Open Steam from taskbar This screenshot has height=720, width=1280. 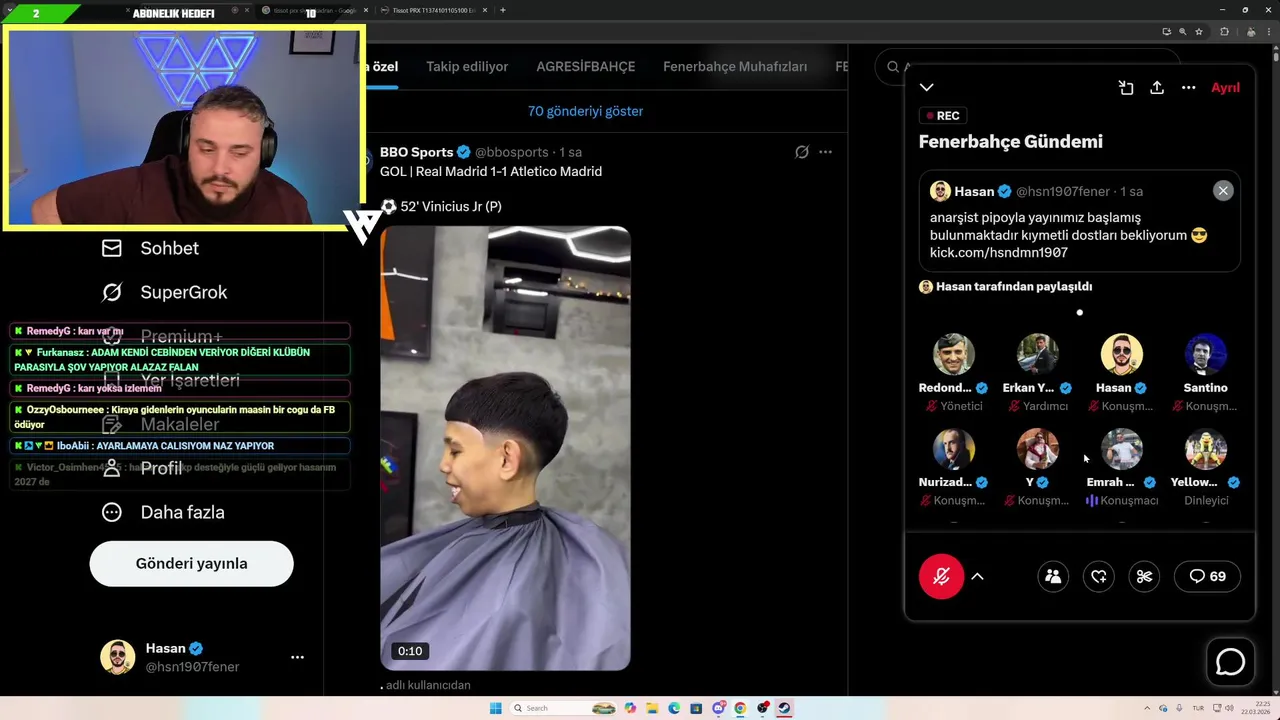pyautogui.click(x=785, y=708)
